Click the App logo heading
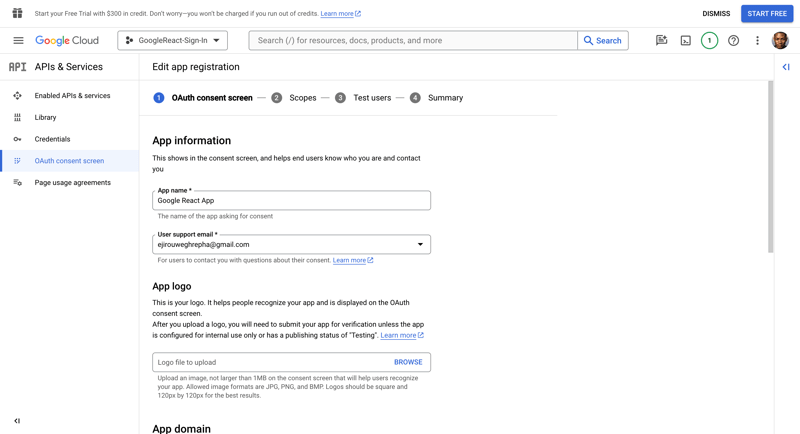800x434 pixels. tap(171, 286)
